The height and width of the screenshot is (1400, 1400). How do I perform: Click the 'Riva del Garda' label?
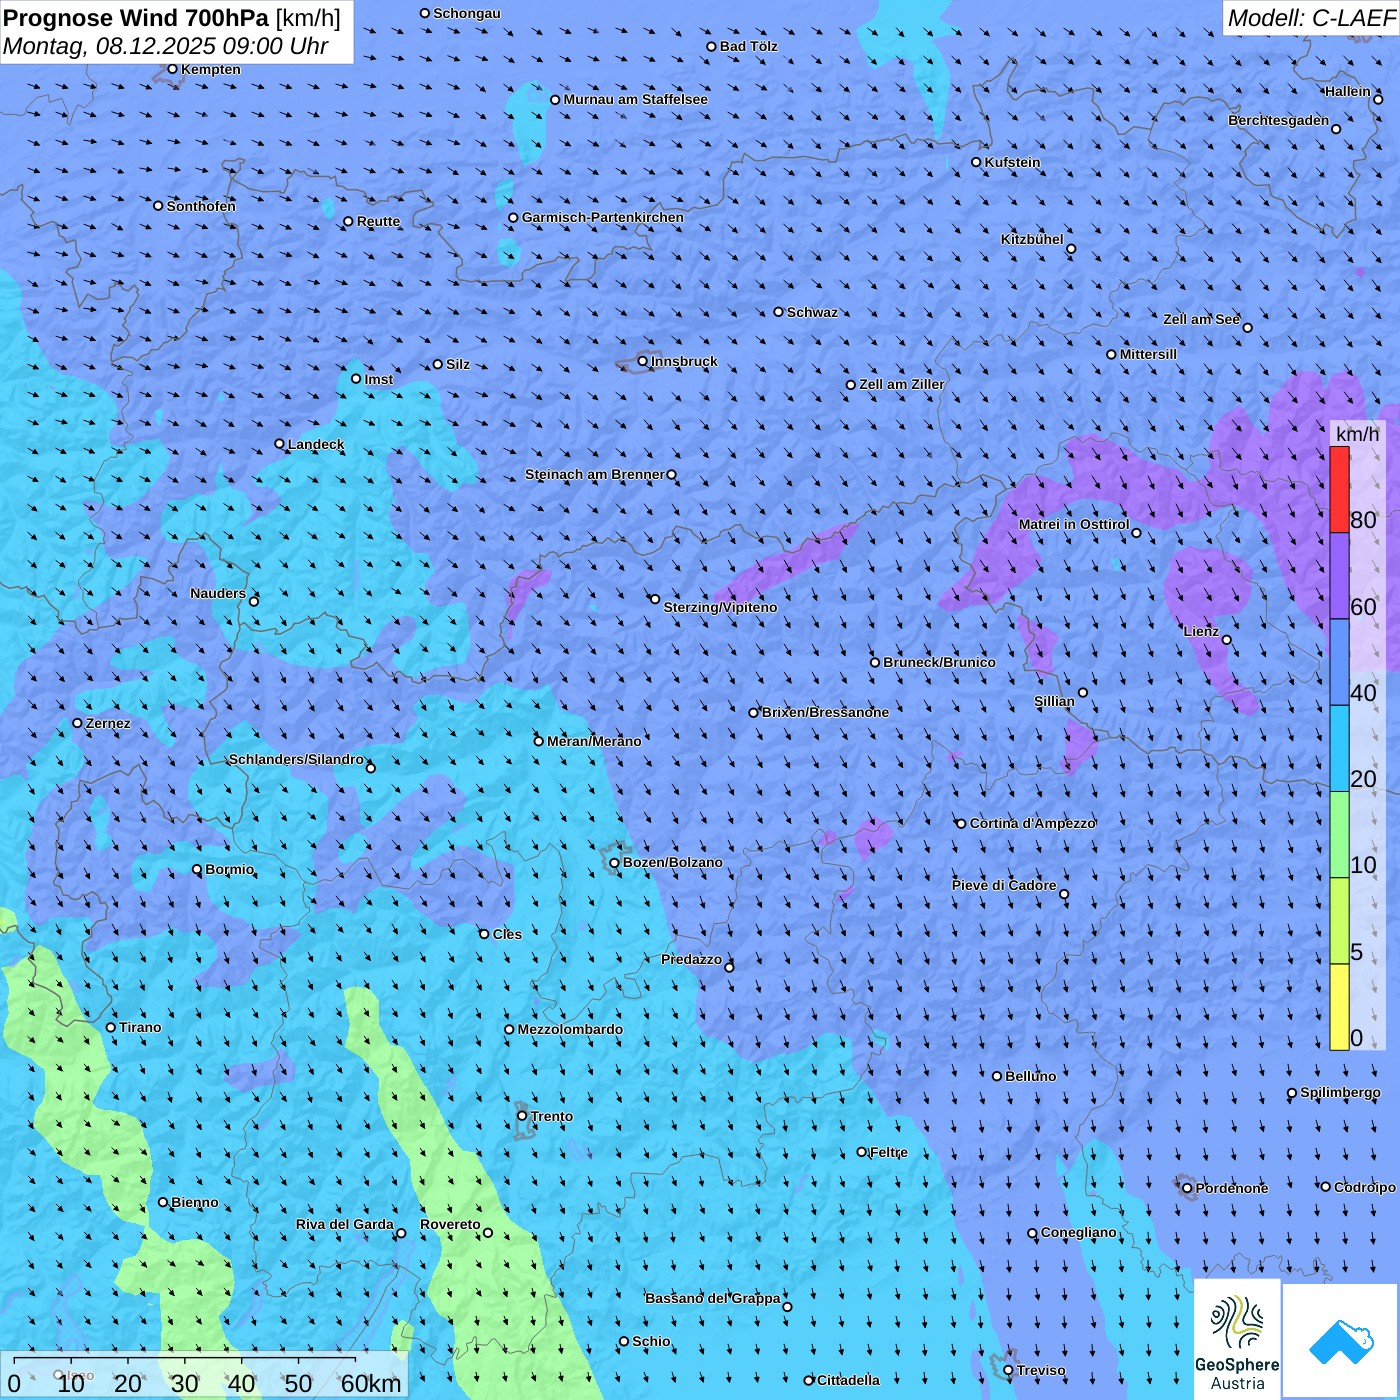tap(345, 1224)
